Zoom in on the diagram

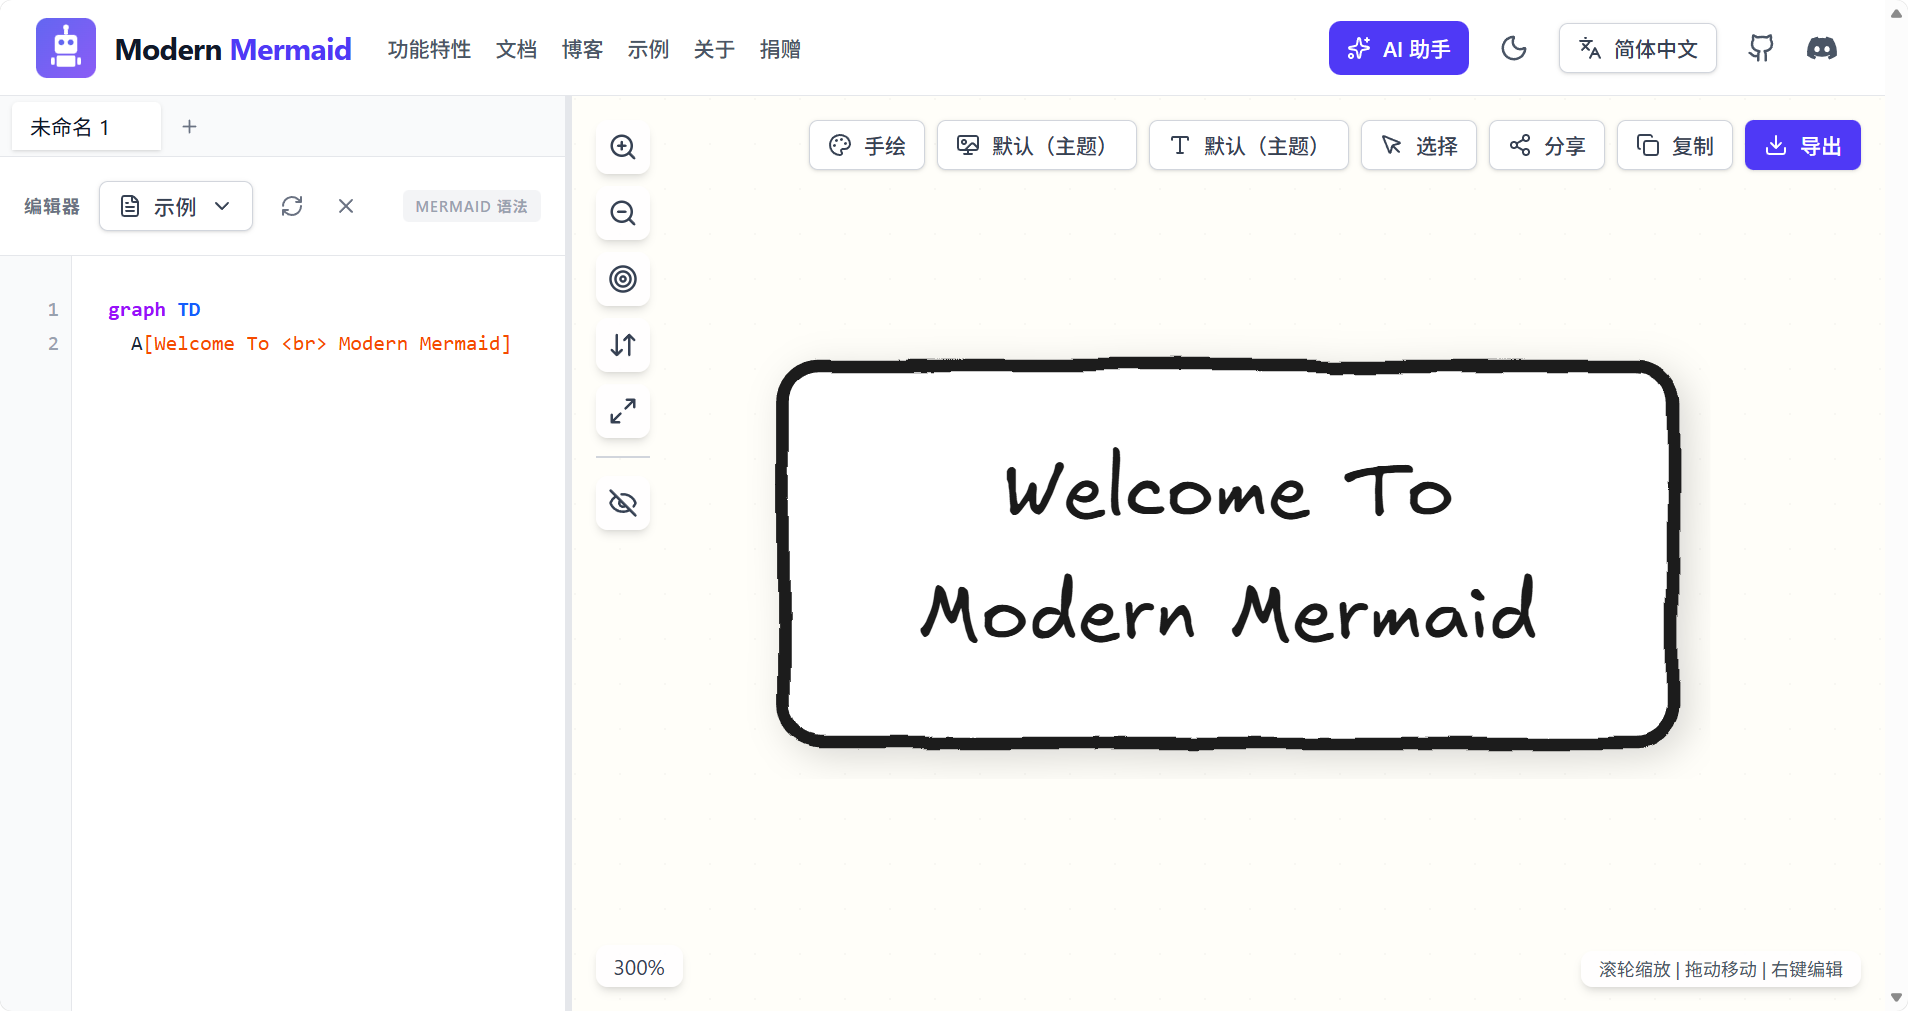coord(623,147)
